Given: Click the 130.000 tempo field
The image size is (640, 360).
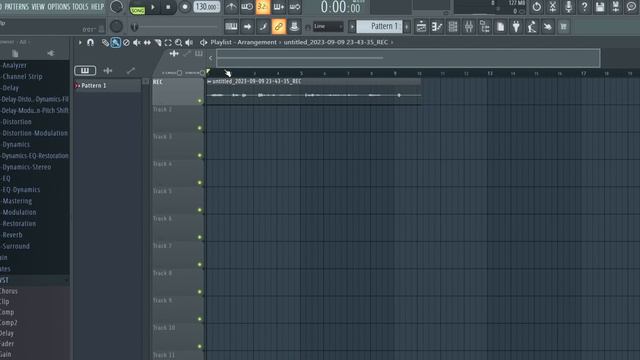Looking at the screenshot, I should pyautogui.click(x=206, y=7).
